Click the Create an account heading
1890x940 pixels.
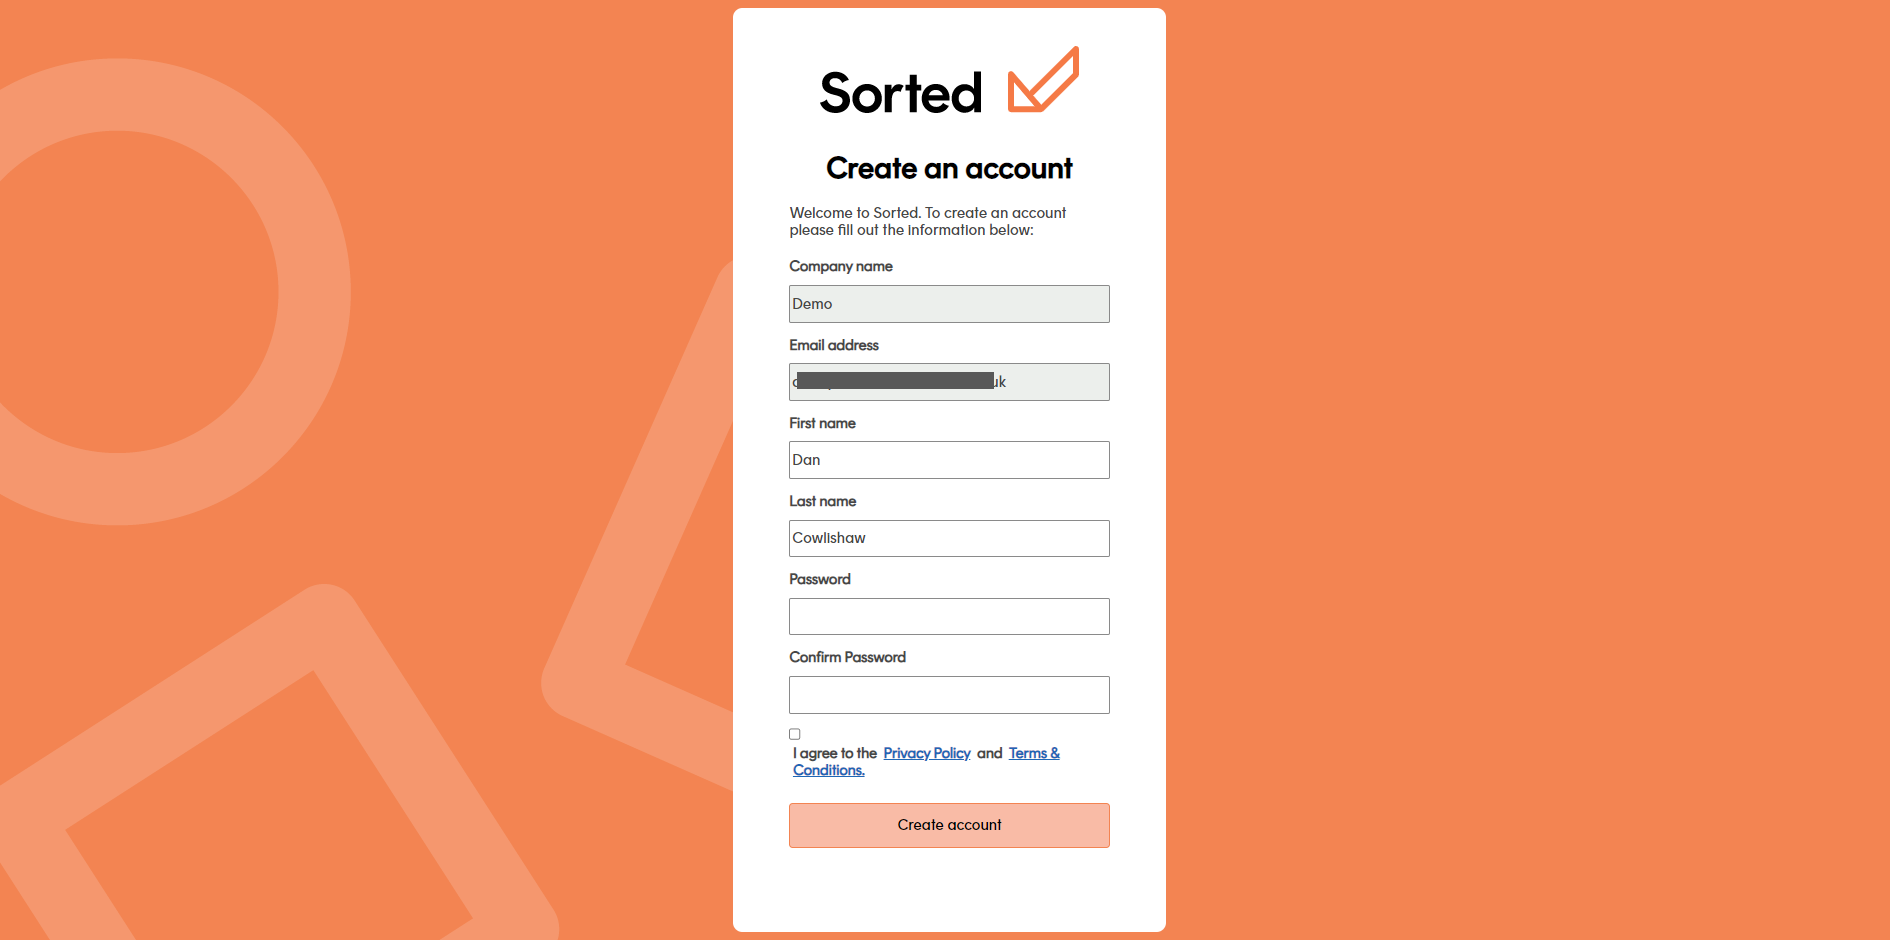(948, 168)
